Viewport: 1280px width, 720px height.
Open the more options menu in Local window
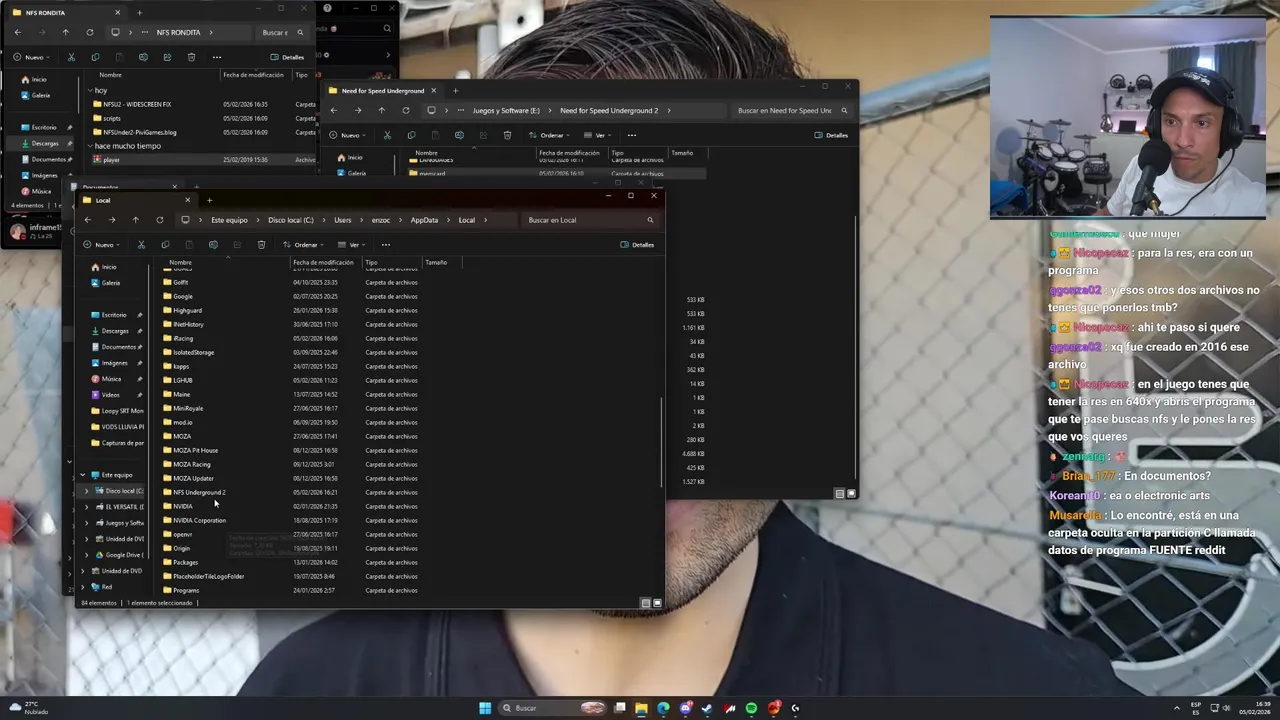coord(386,245)
